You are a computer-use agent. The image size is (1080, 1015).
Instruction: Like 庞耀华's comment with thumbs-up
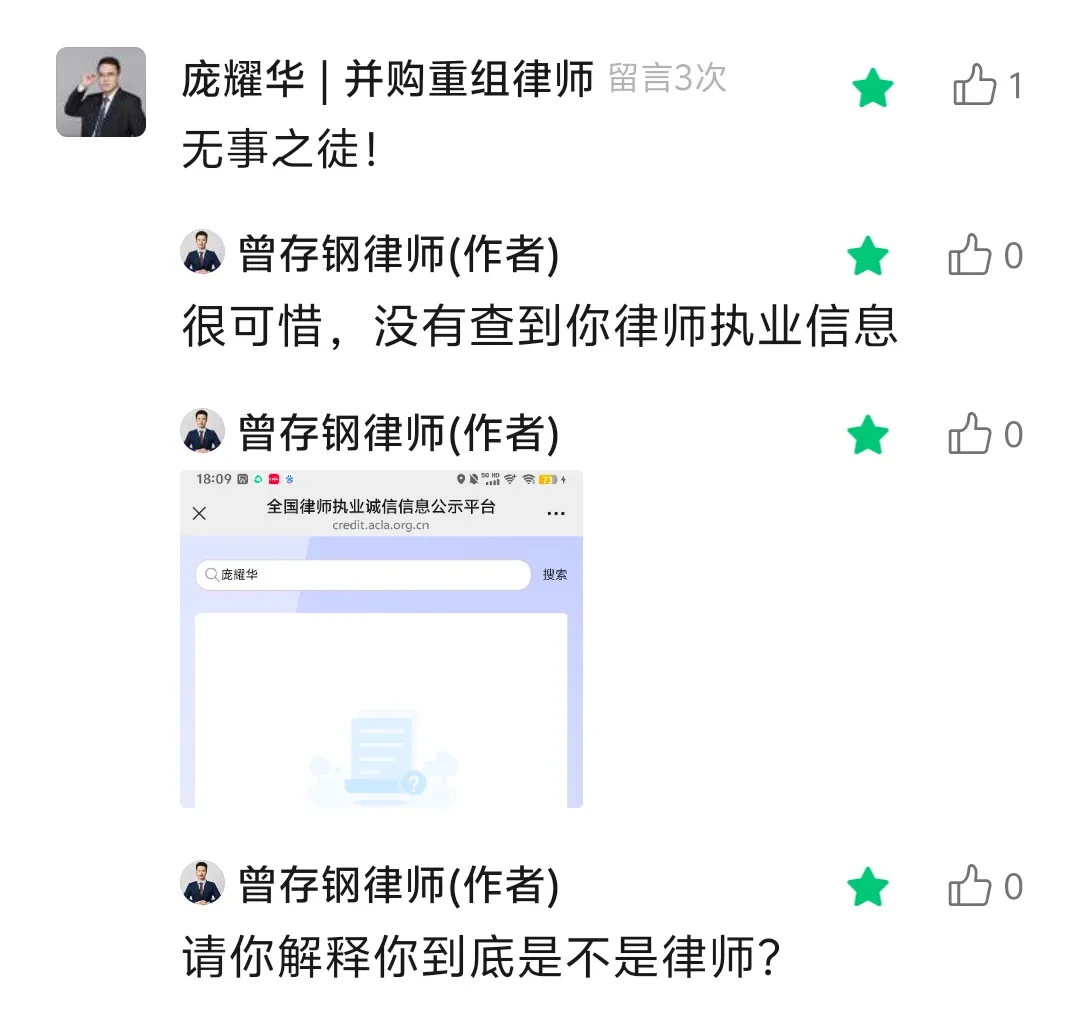click(974, 85)
